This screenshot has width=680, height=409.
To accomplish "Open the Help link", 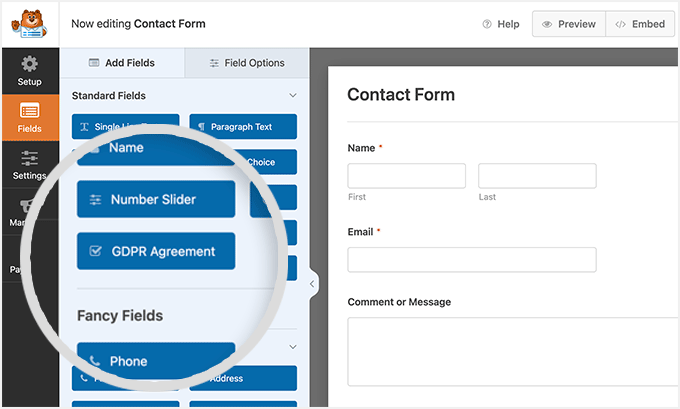I will (501, 24).
